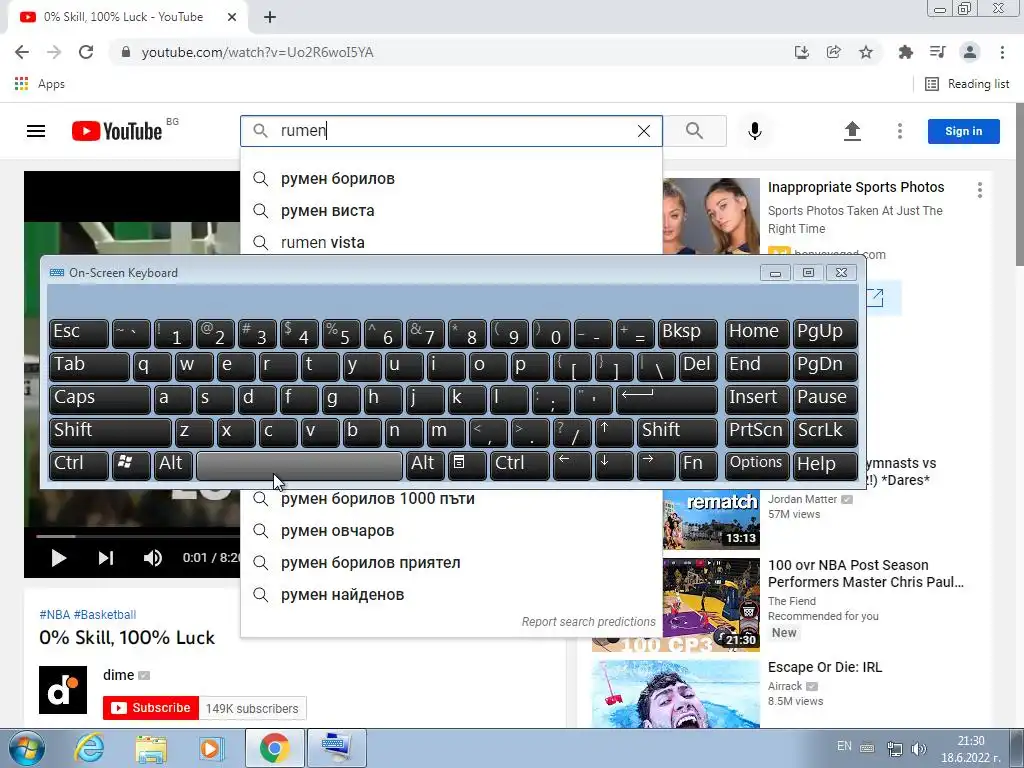Viewport: 1024px width, 768px height.
Task: Toggle the left Alt key on keyboard
Action: coord(172,464)
